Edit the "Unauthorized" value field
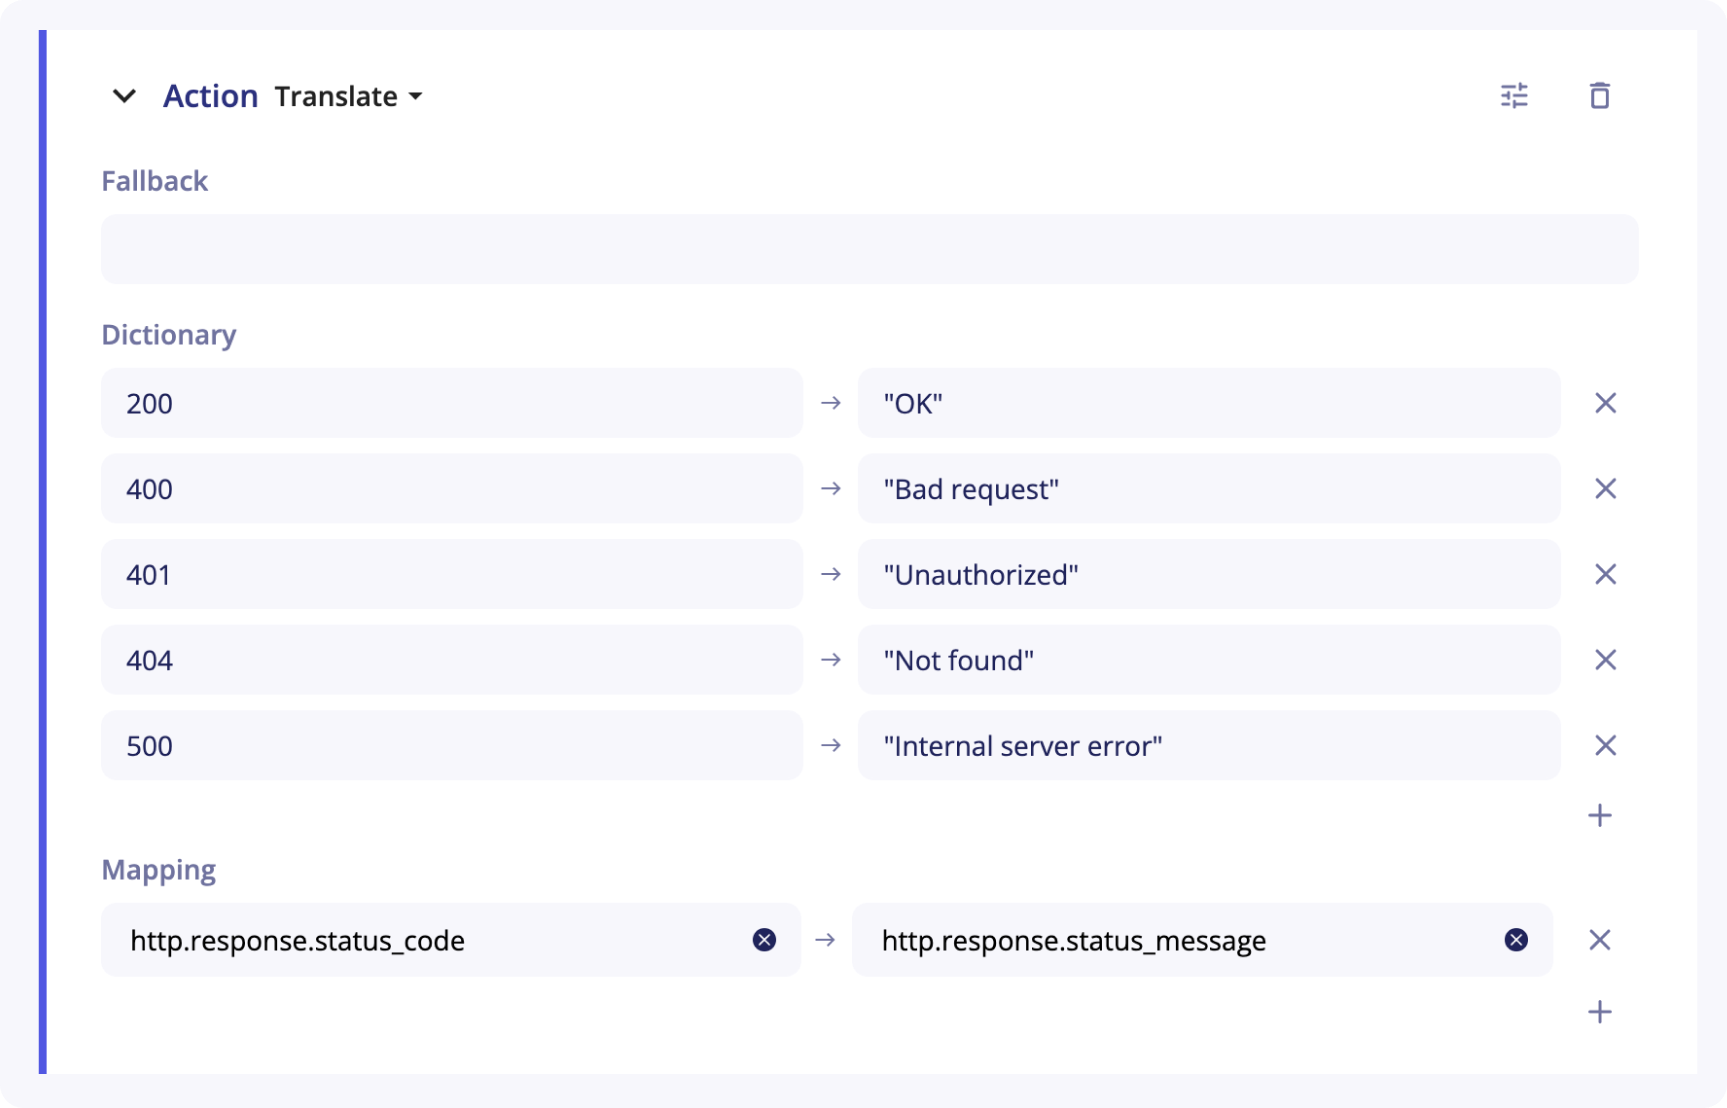 point(1208,574)
